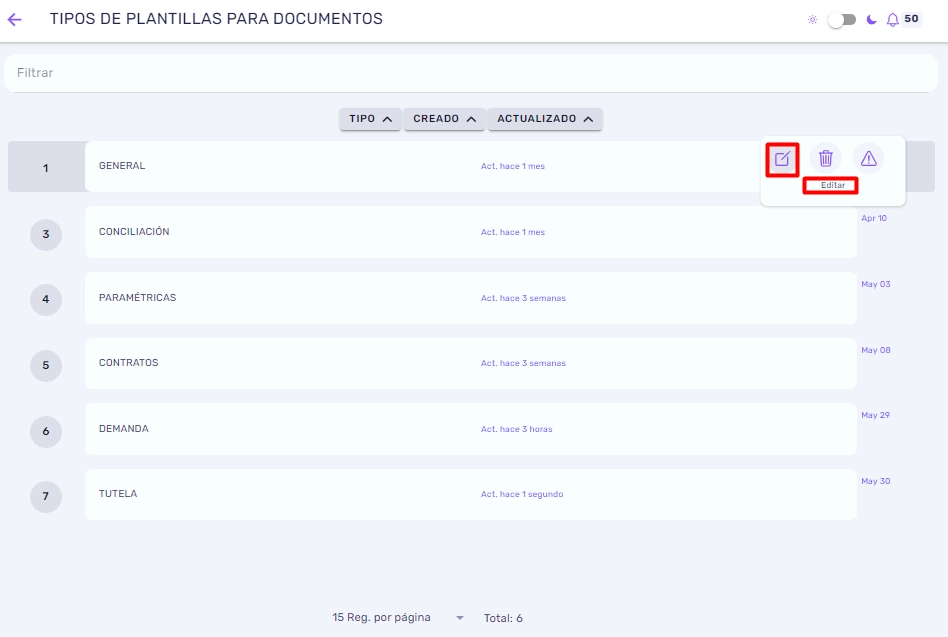This screenshot has height=637, width=948.
Task: Click the moon dark-mode icon
Action: click(871, 20)
